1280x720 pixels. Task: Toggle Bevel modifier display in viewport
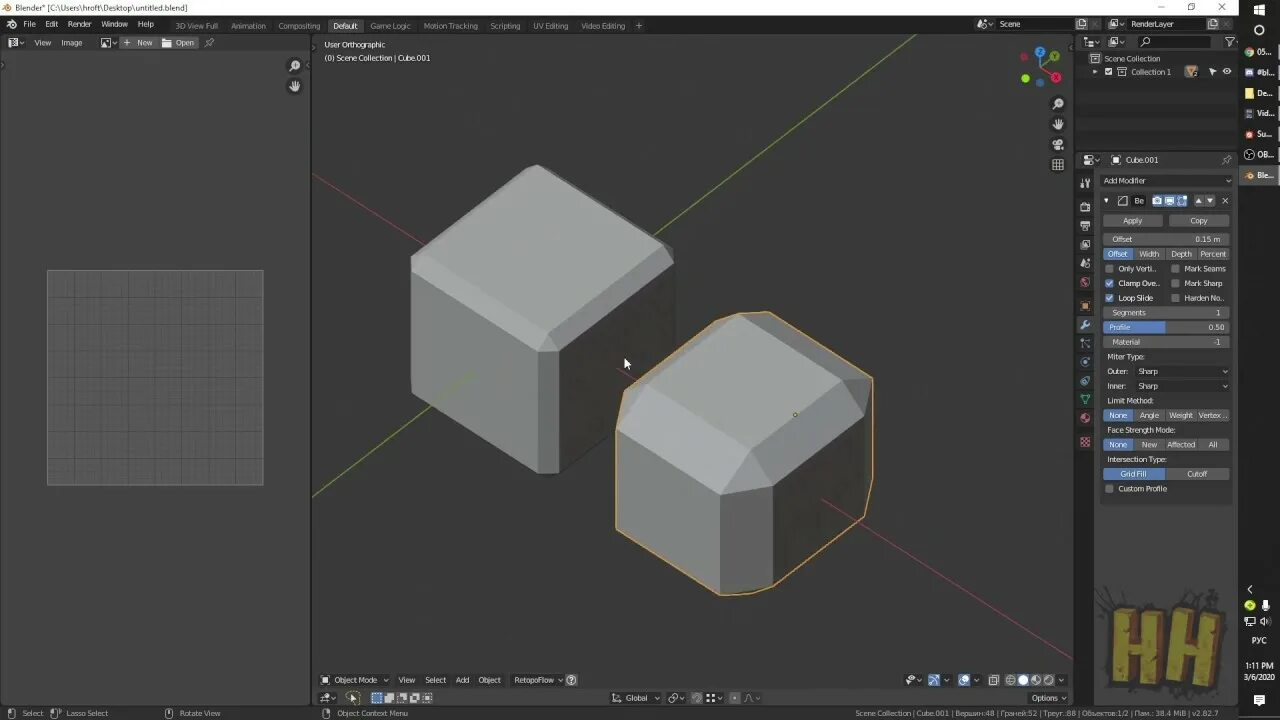pyautogui.click(x=1169, y=201)
